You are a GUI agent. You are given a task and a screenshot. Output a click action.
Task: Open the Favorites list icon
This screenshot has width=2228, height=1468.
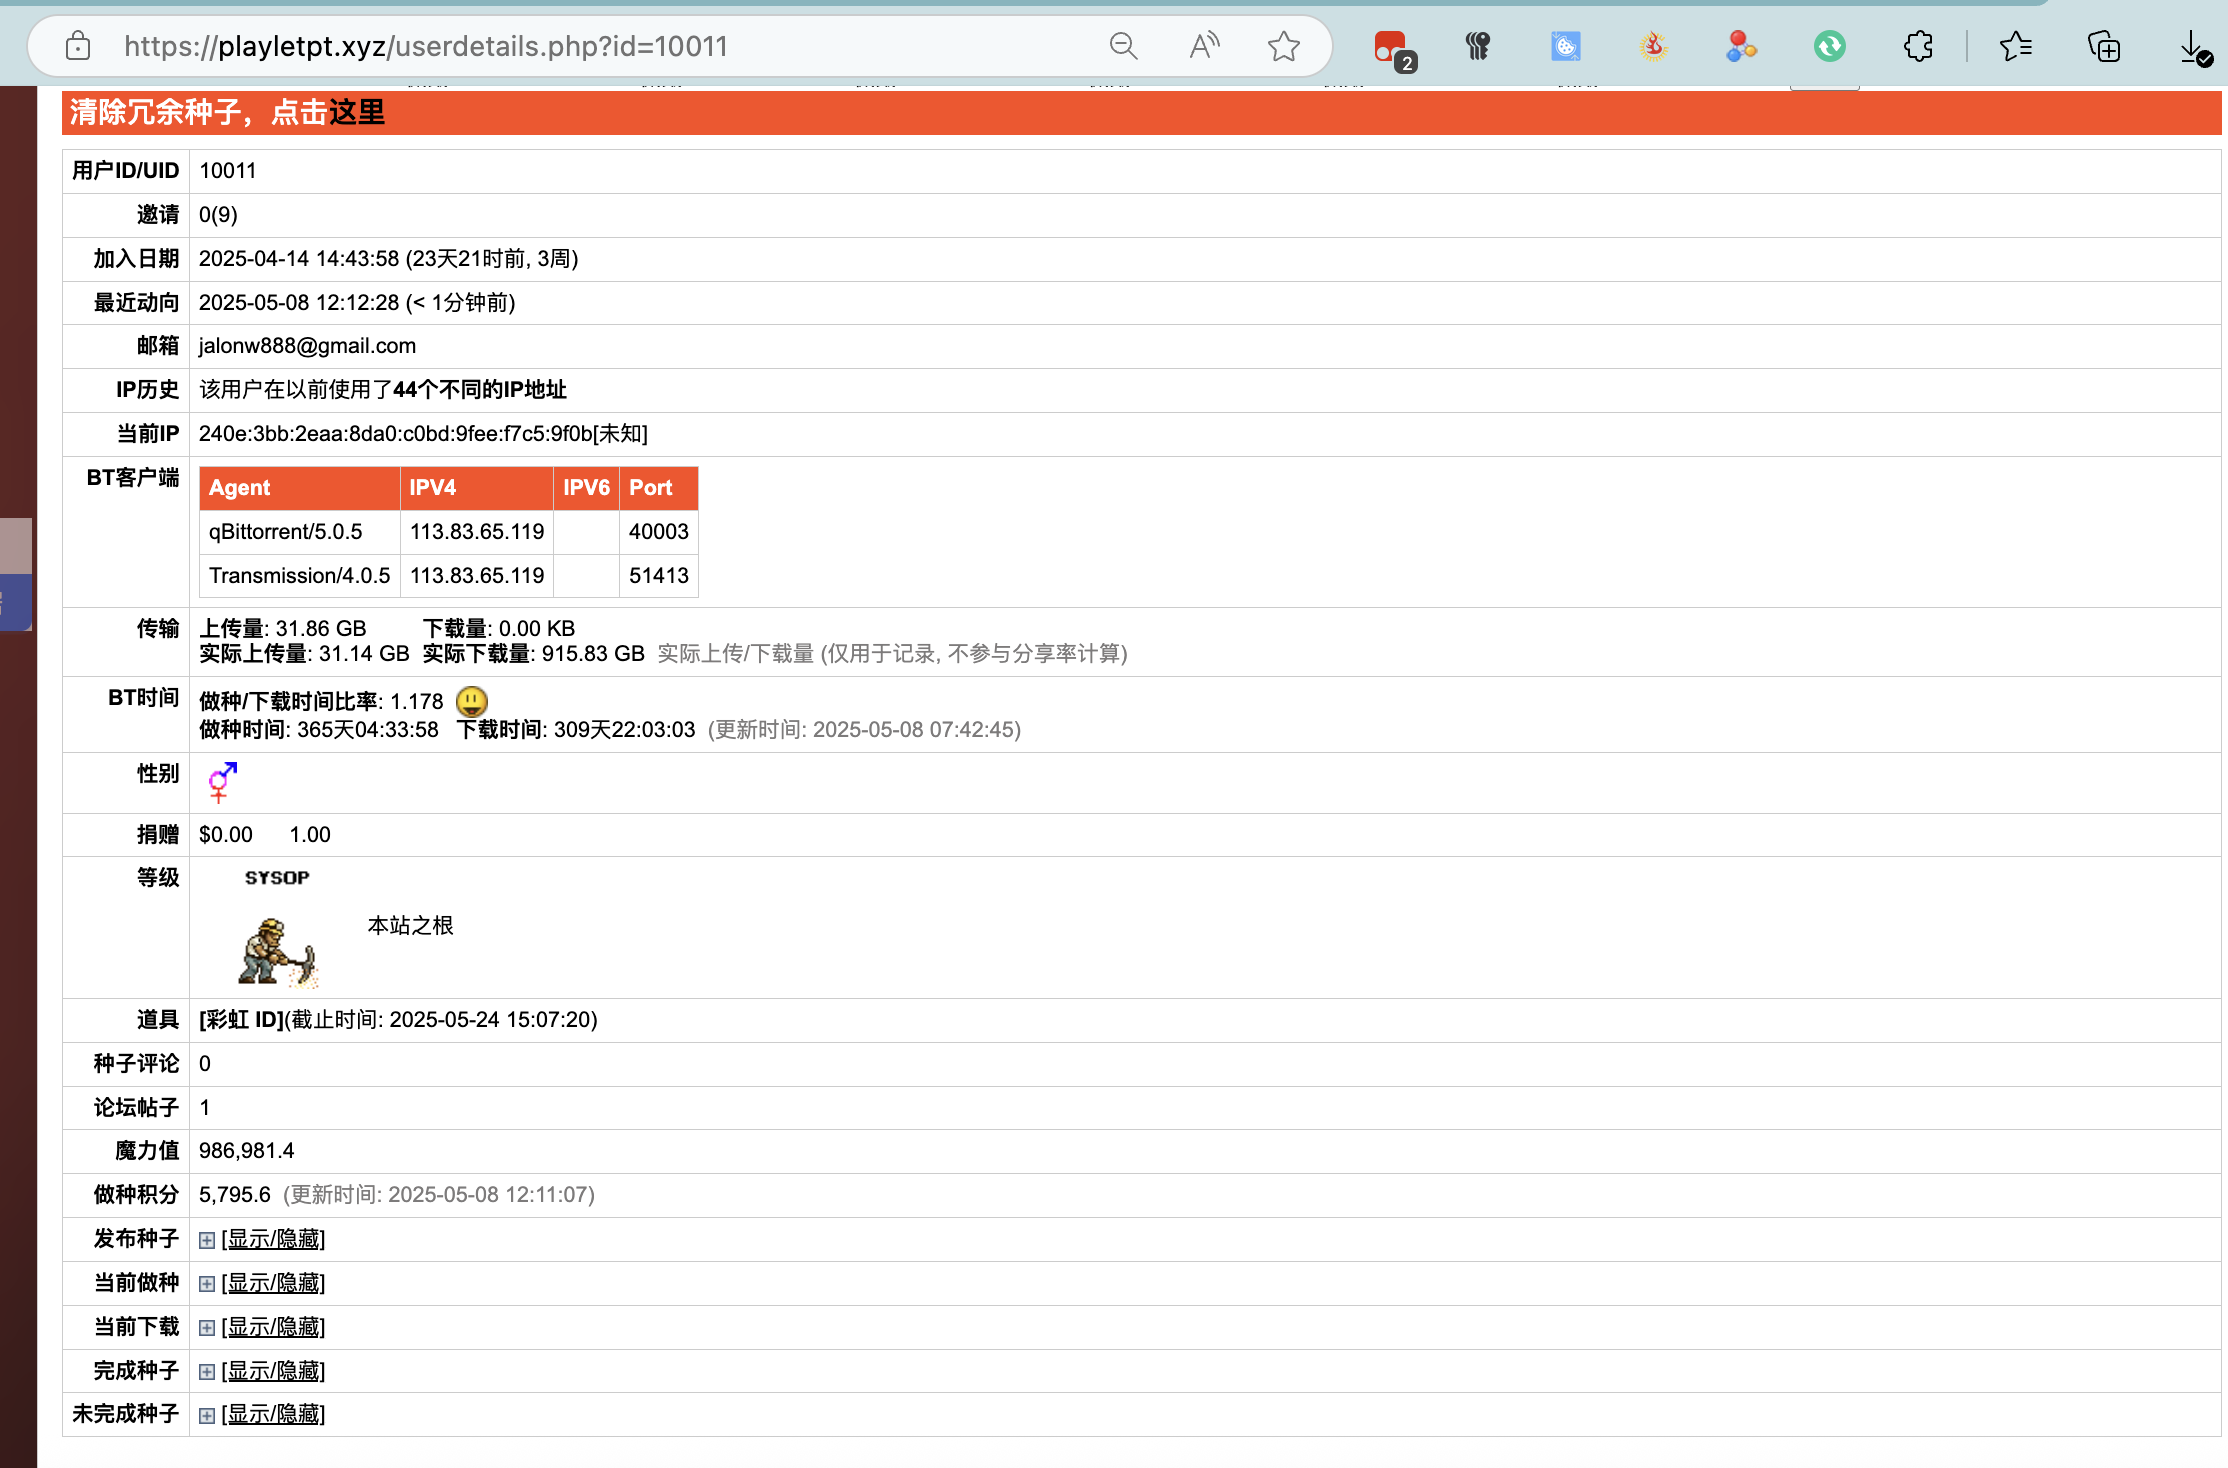pyautogui.click(x=2015, y=46)
